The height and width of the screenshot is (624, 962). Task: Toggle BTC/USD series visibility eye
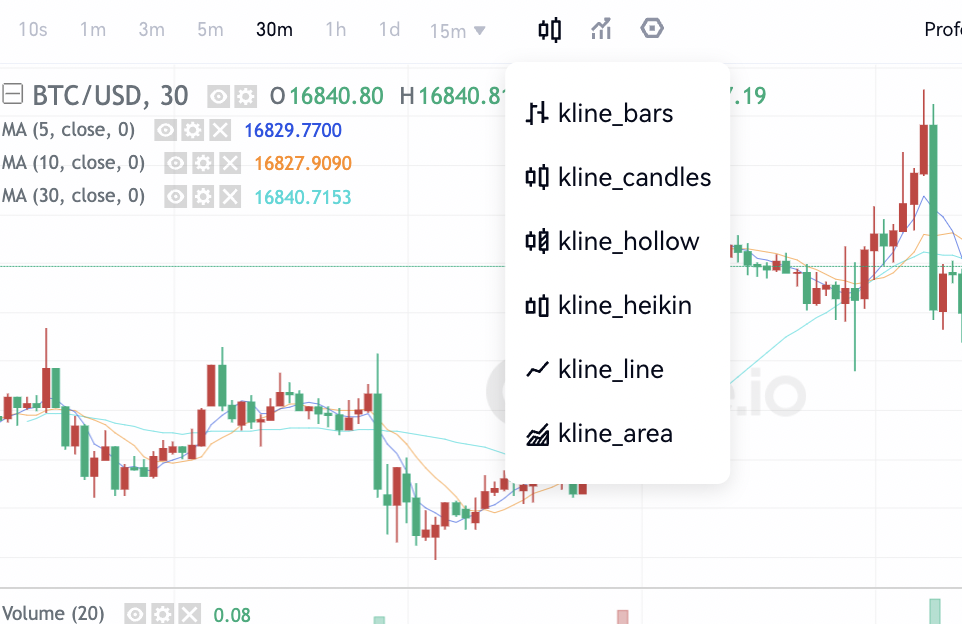pos(218,96)
